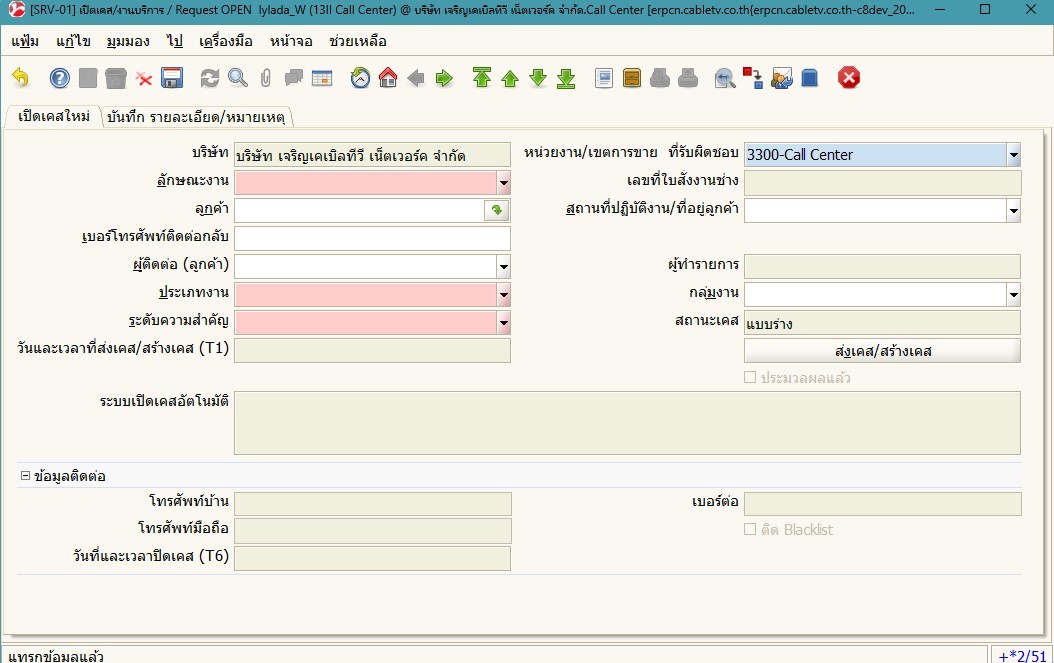The width and height of the screenshot is (1054, 663).
Task: Open the เครื่องมือ menu
Action: [x=225, y=42]
